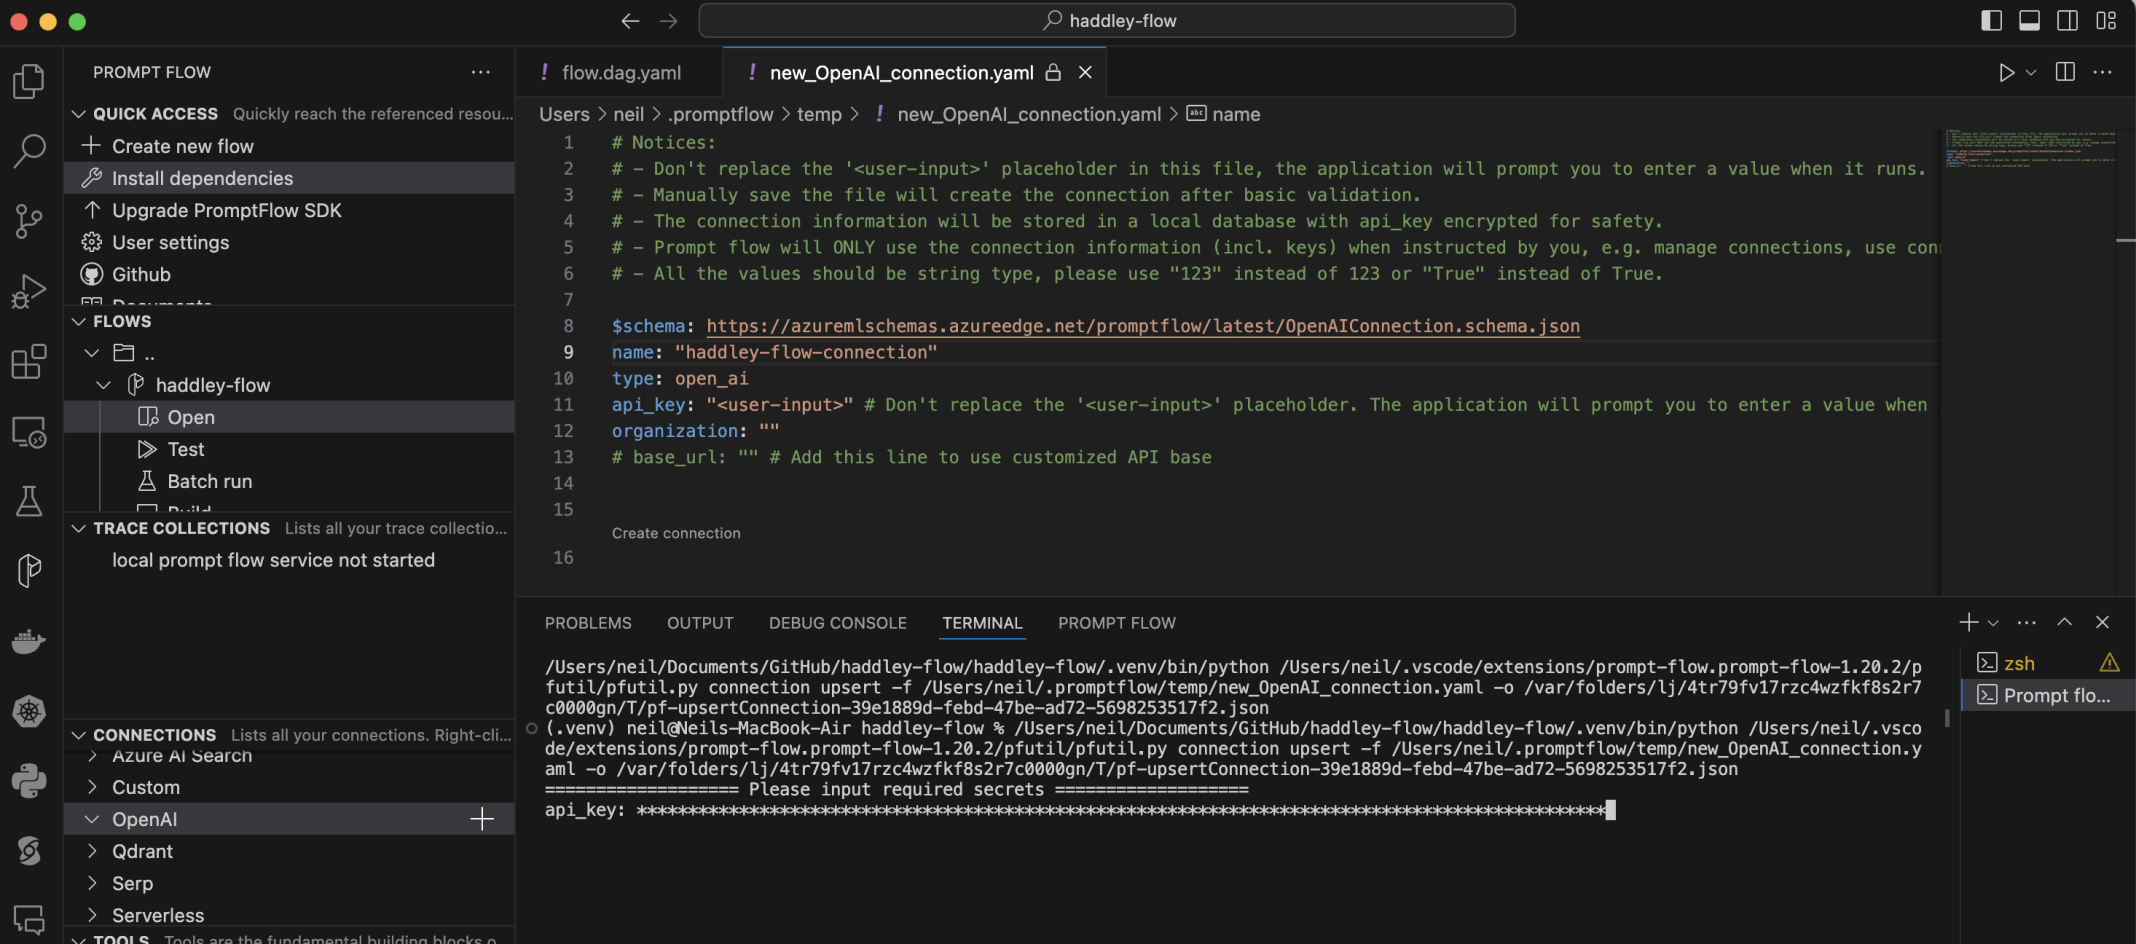
Task: Click the plus icon on OpenAI connection
Action: [482, 819]
